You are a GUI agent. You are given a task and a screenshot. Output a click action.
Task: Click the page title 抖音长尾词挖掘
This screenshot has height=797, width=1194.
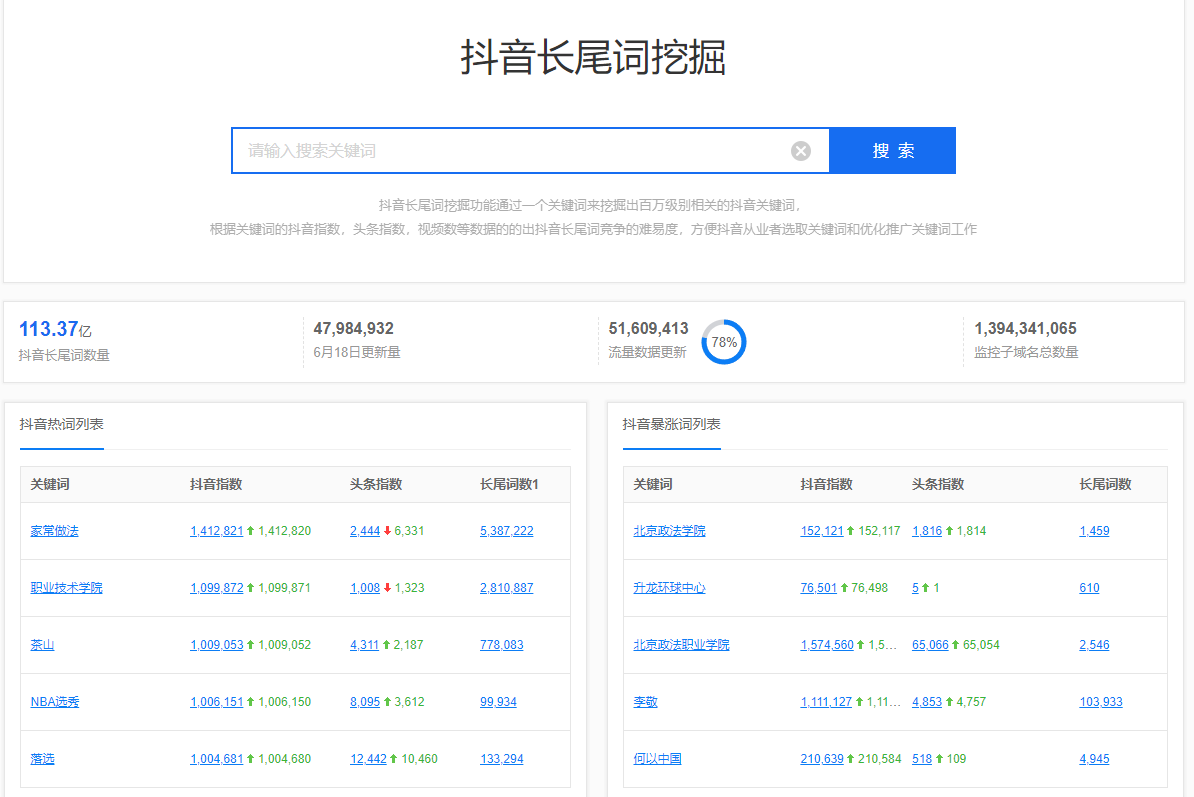[x=593, y=57]
